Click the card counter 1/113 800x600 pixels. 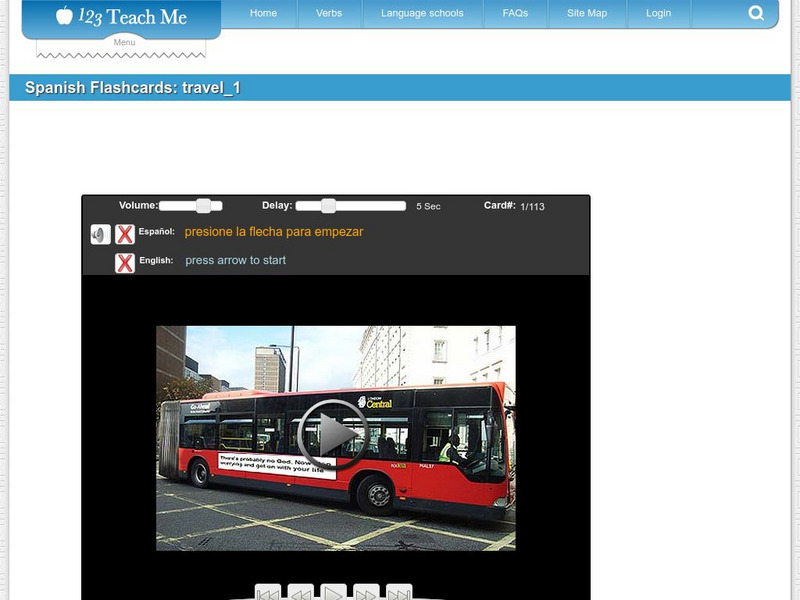[533, 207]
